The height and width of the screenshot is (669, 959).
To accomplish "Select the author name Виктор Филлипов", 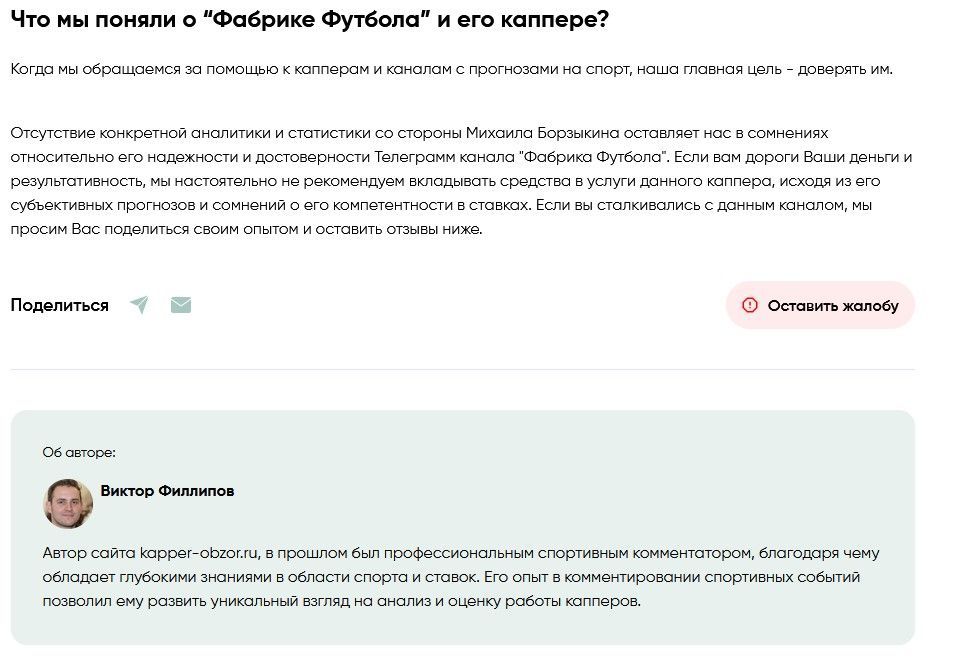I will (x=167, y=491).
